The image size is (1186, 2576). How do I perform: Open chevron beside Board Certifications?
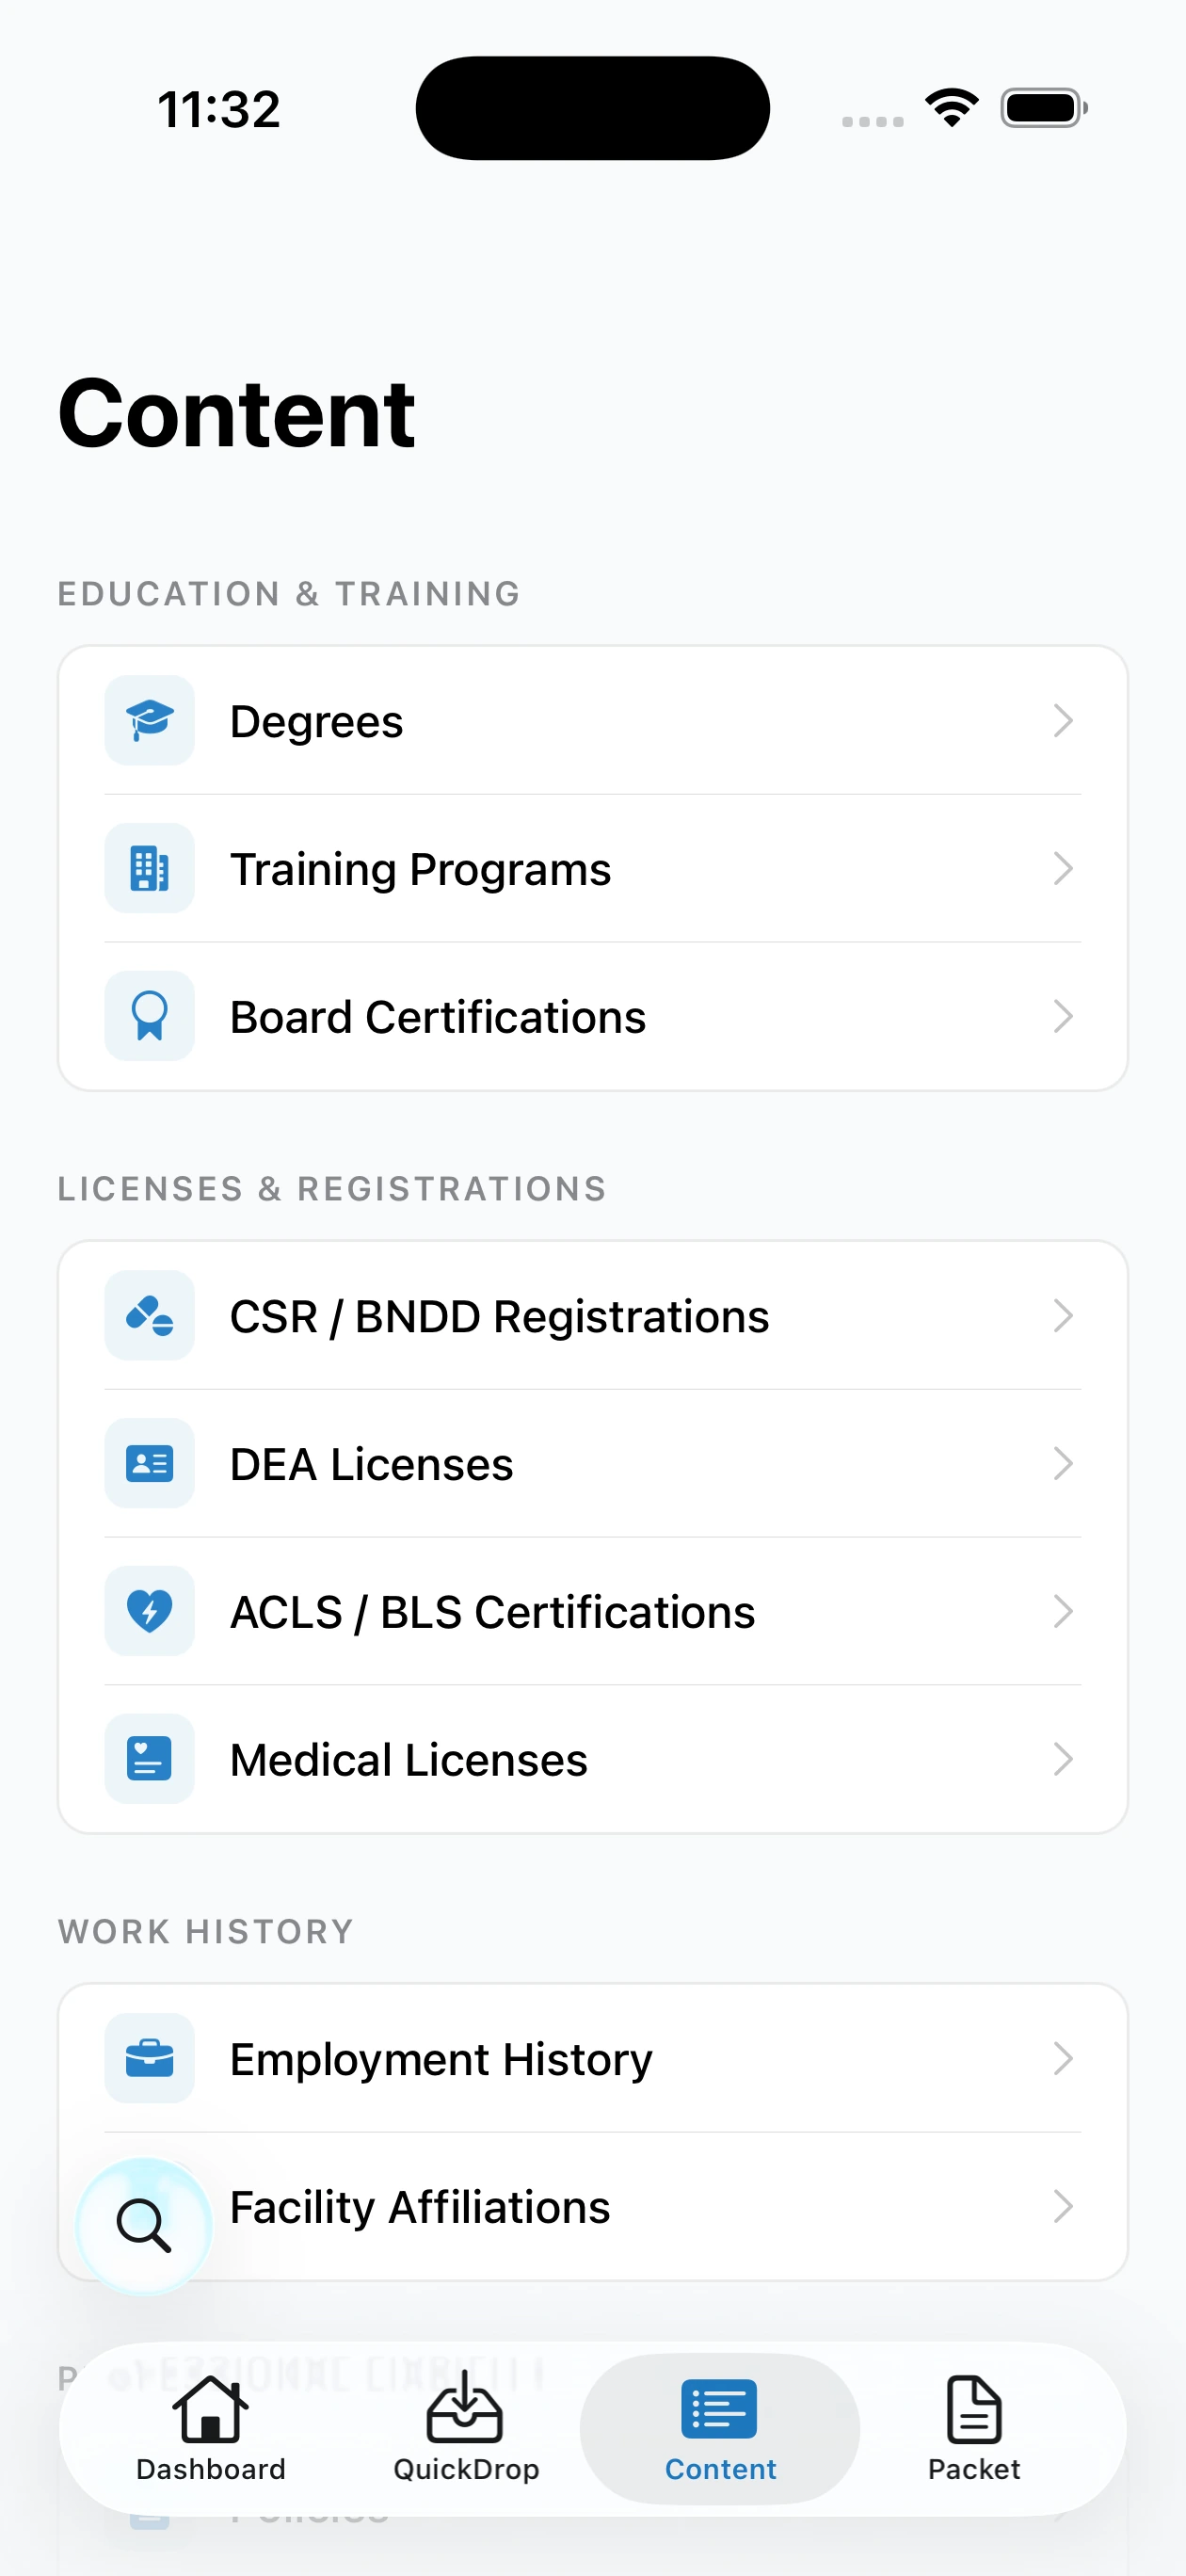pos(1062,1016)
